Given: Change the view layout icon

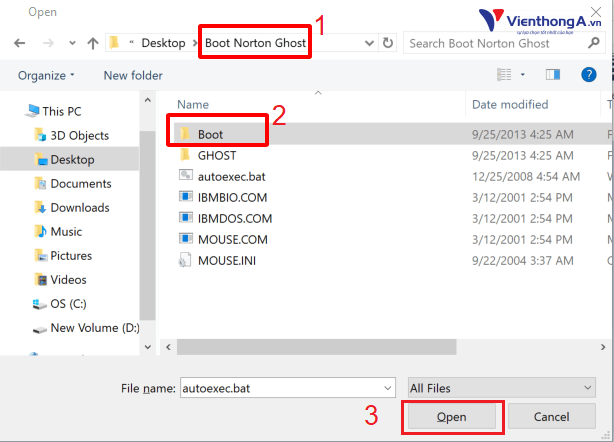Looking at the screenshot, I should tap(504, 74).
